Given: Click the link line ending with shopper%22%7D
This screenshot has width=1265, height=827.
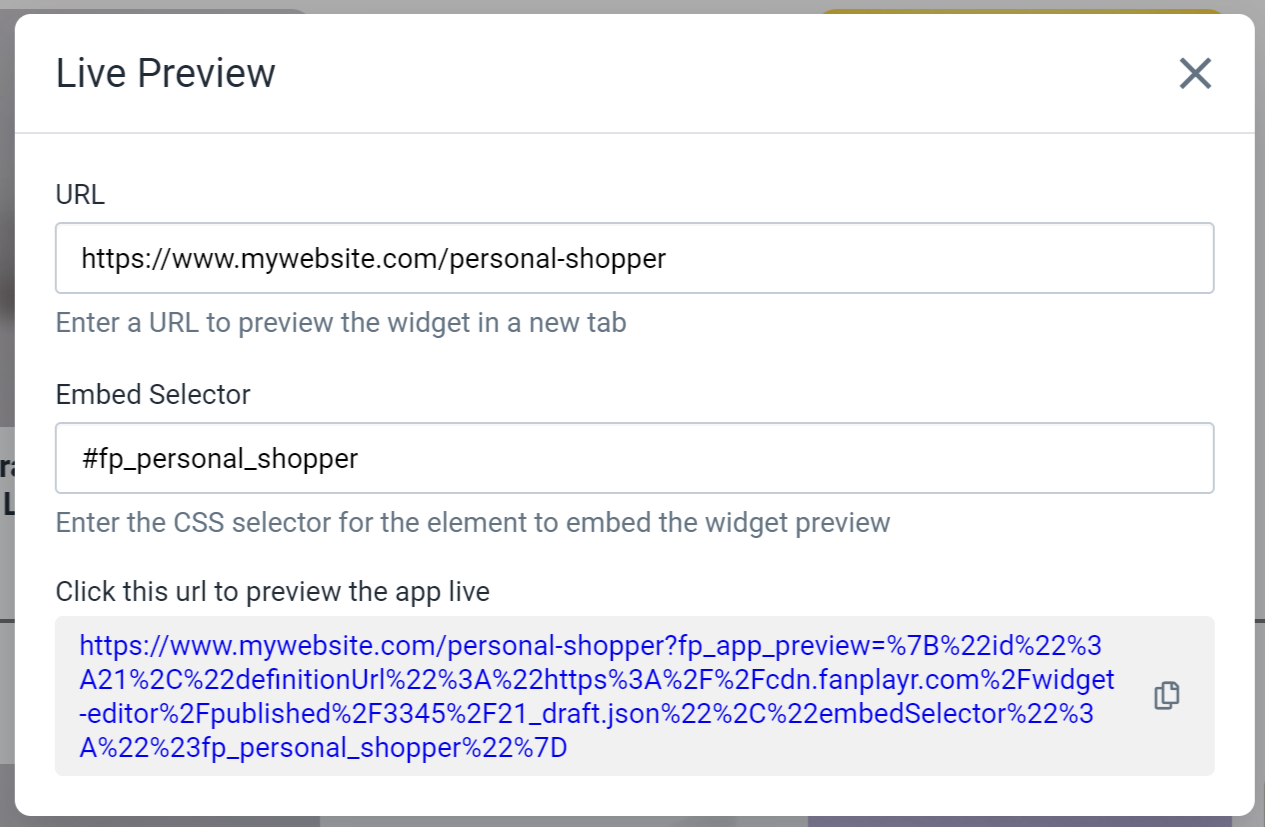Looking at the screenshot, I should [x=323, y=748].
